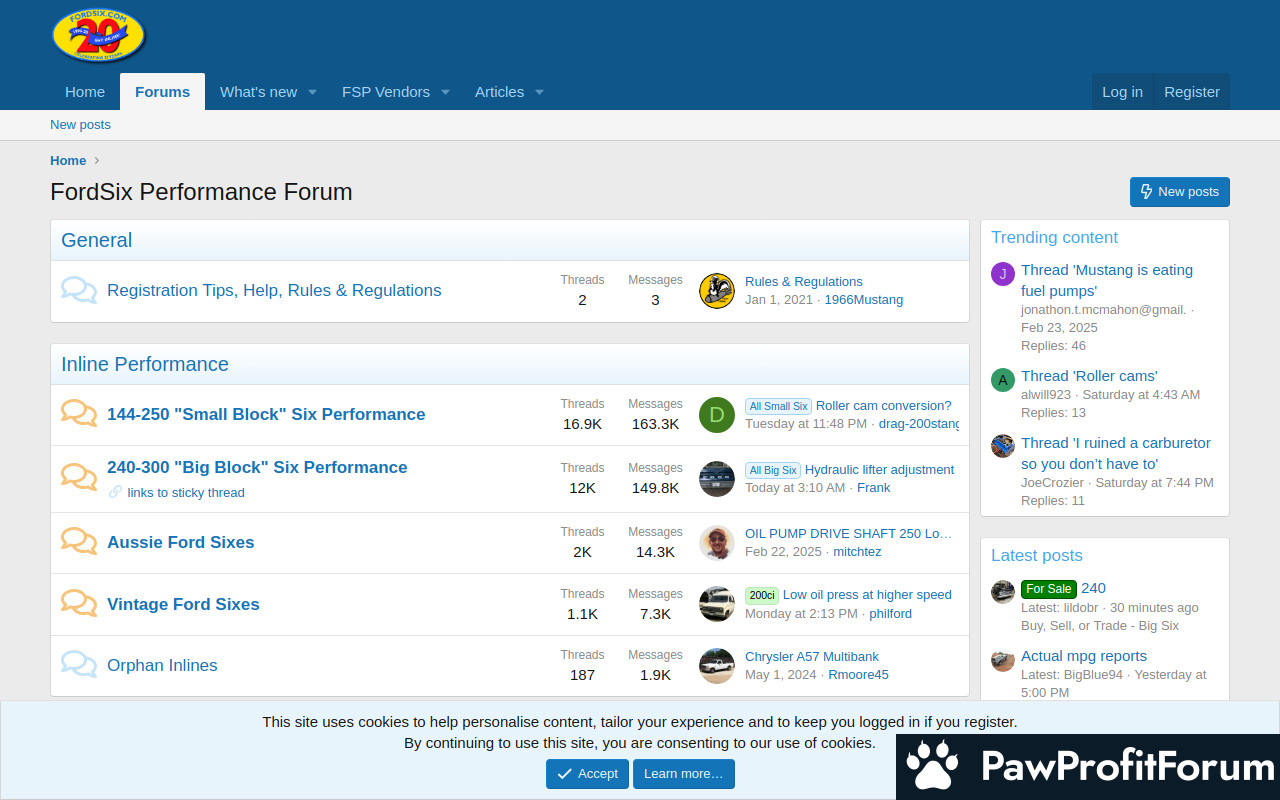The height and width of the screenshot is (800, 1280).
Task: Click the FordSix.com logo
Action: 98,36
